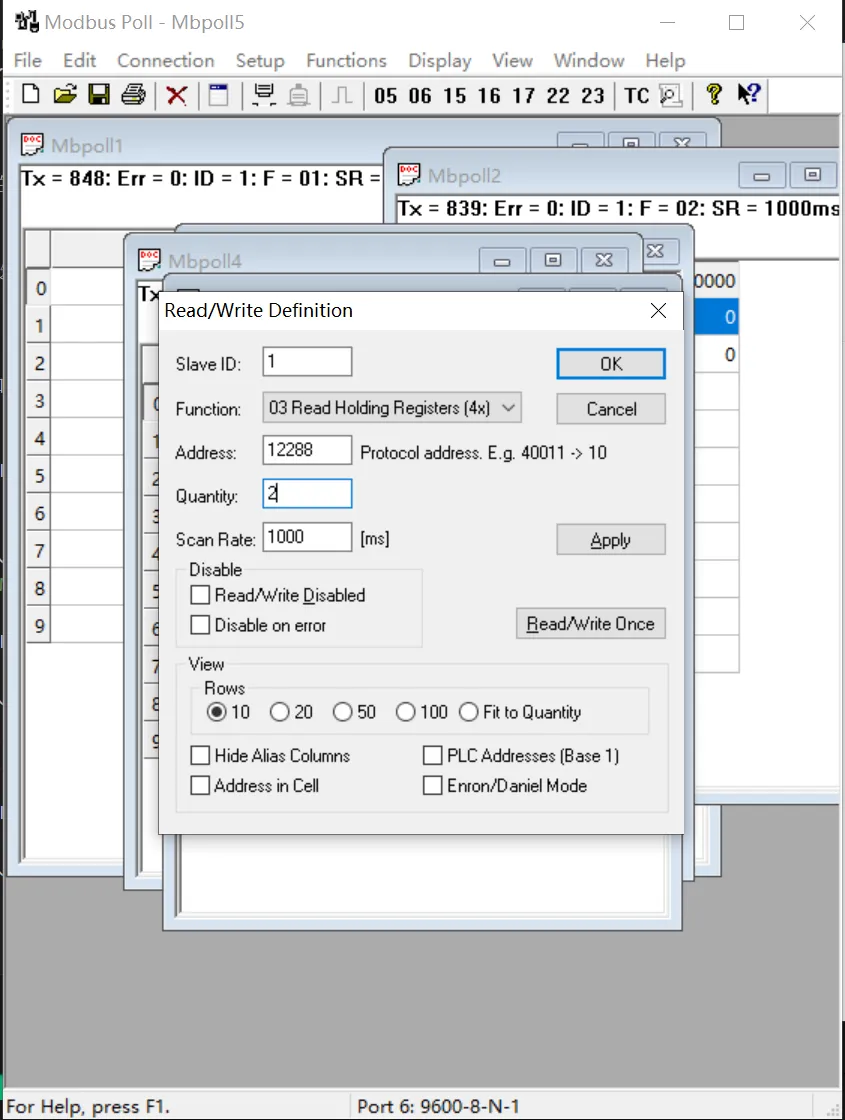Open the Help menu
The height and width of the screenshot is (1120, 845).
(x=665, y=61)
